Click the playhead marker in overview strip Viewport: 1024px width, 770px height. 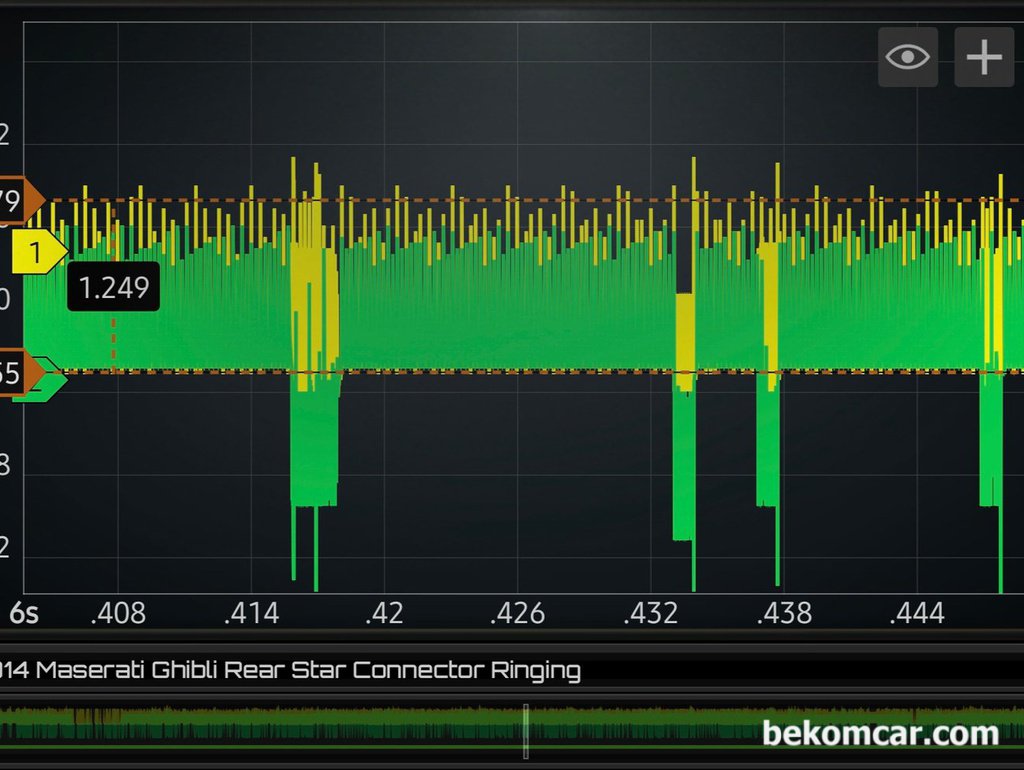(526, 731)
